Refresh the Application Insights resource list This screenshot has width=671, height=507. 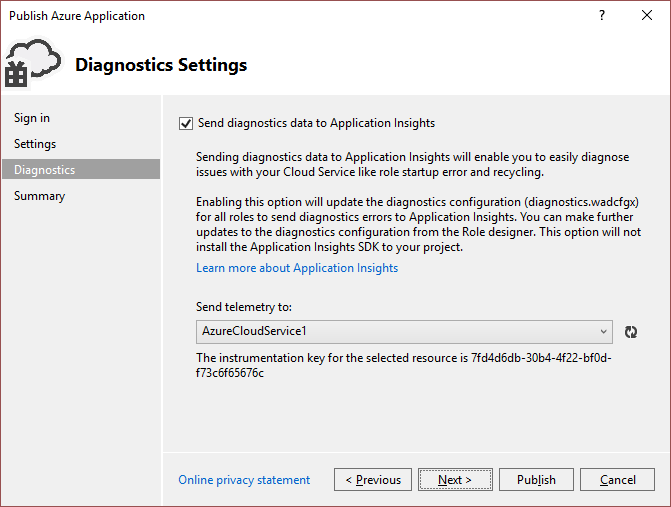(631, 332)
